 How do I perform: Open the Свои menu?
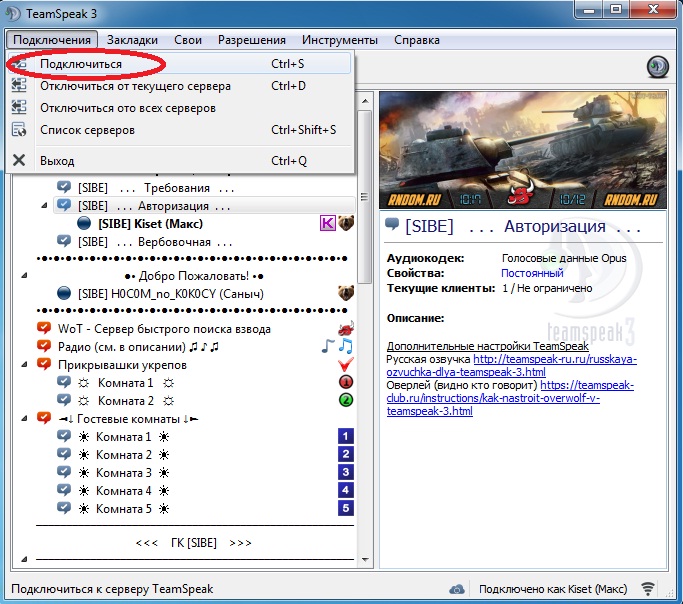188,40
